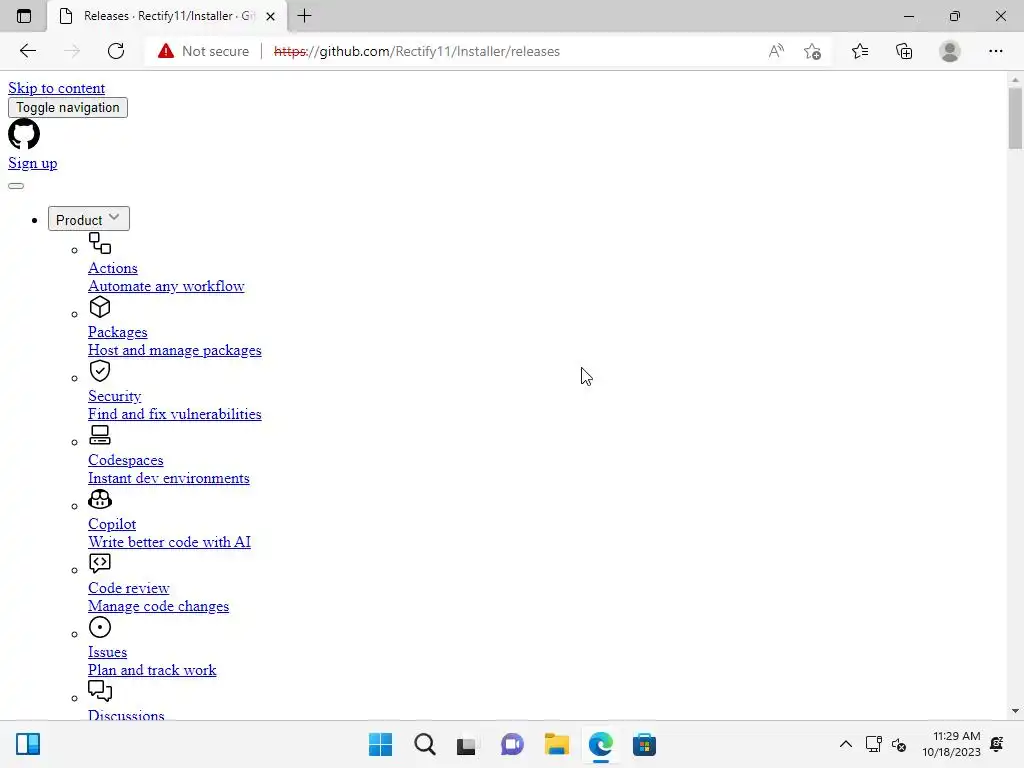The image size is (1024, 768).
Task: Click the network status tray icon
Action: (873, 744)
